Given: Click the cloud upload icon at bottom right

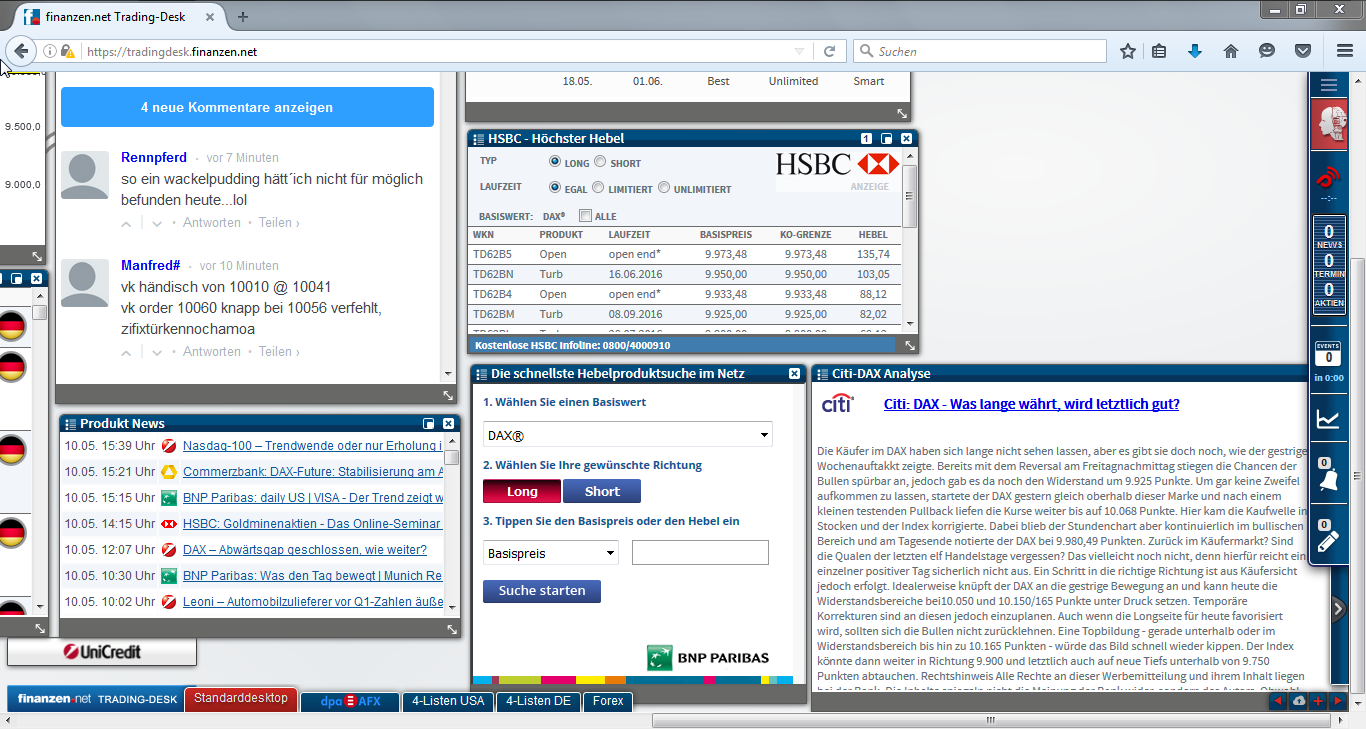Looking at the screenshot, I should (x=1298, y=701).
